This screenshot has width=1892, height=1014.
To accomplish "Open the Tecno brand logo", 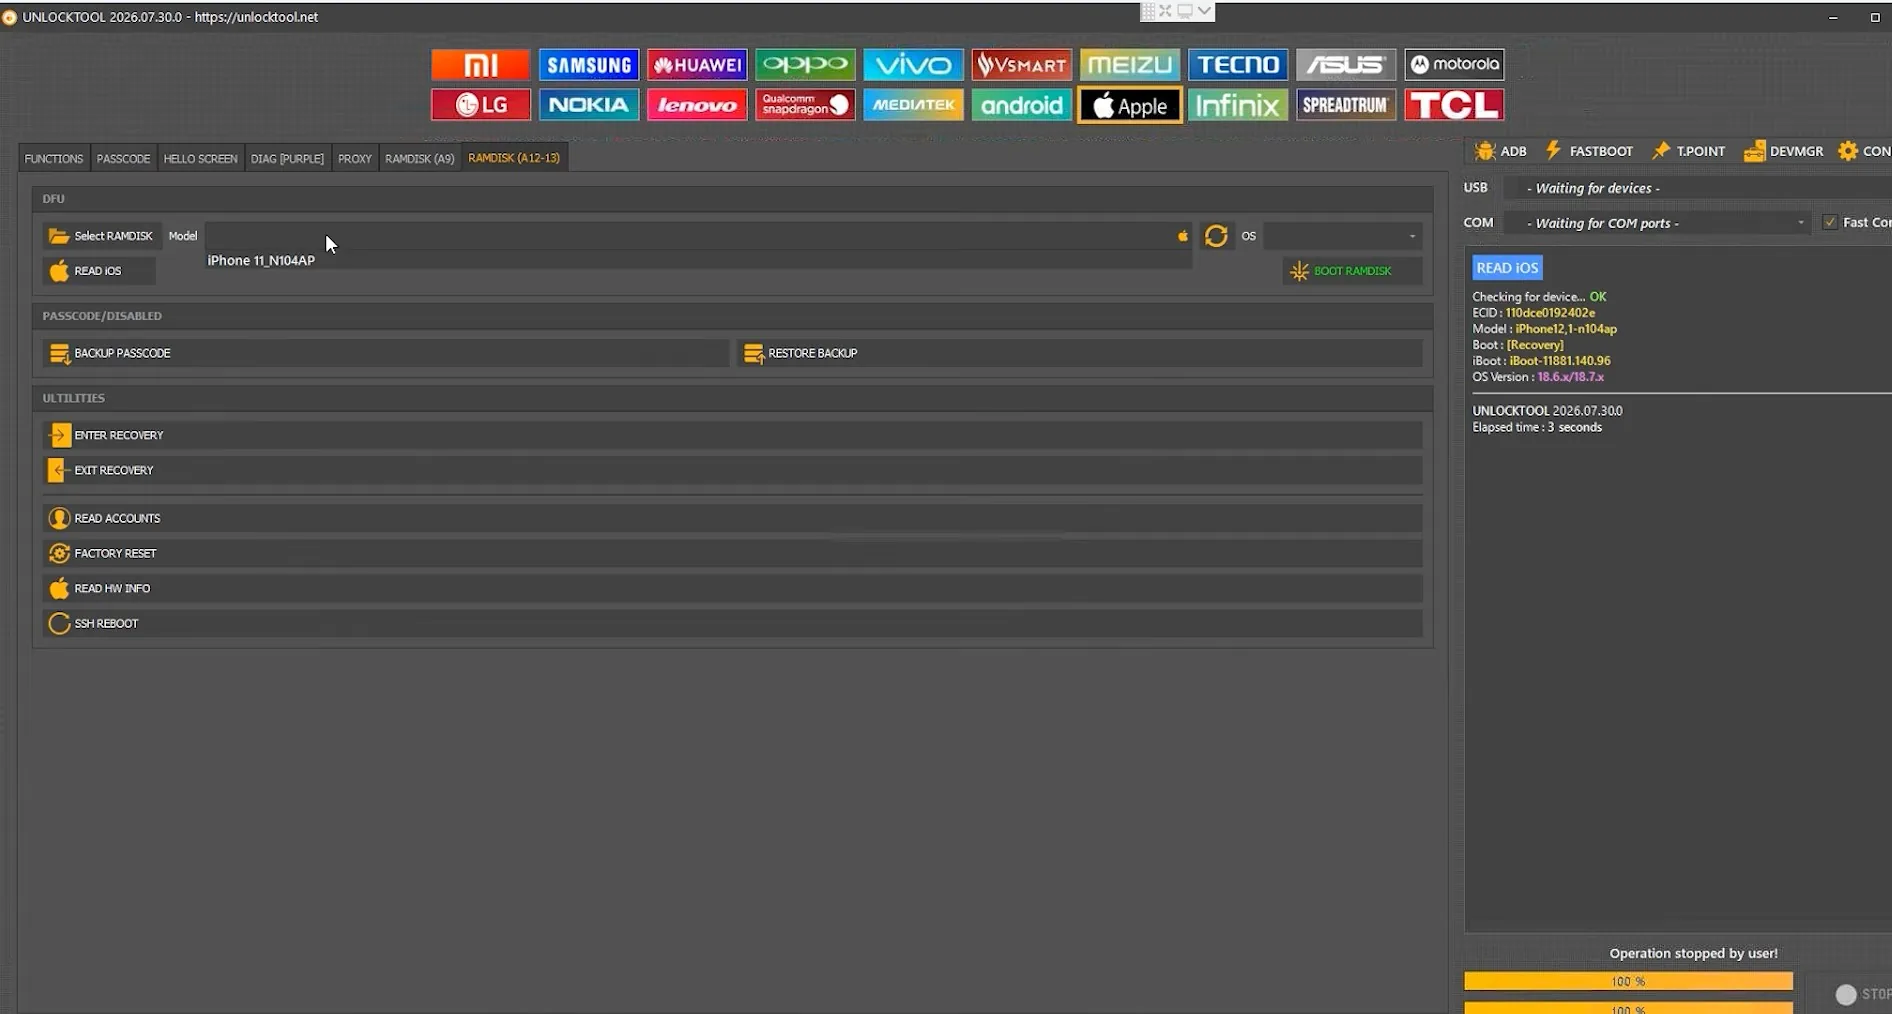I will pyautogui.click(x=1237, y=65).
